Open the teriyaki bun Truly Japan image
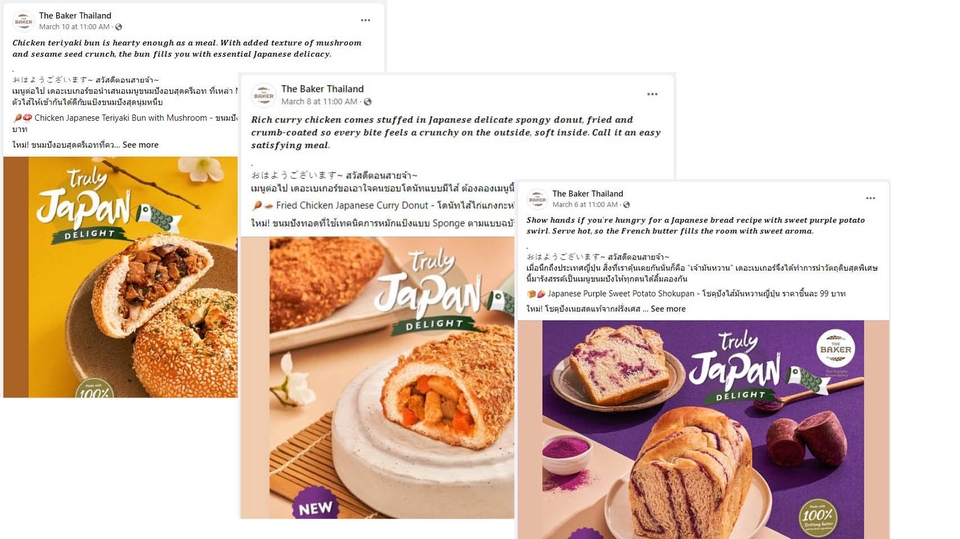Screen dimensions: 960x539 pyautogui.click(x=121, y=277)
